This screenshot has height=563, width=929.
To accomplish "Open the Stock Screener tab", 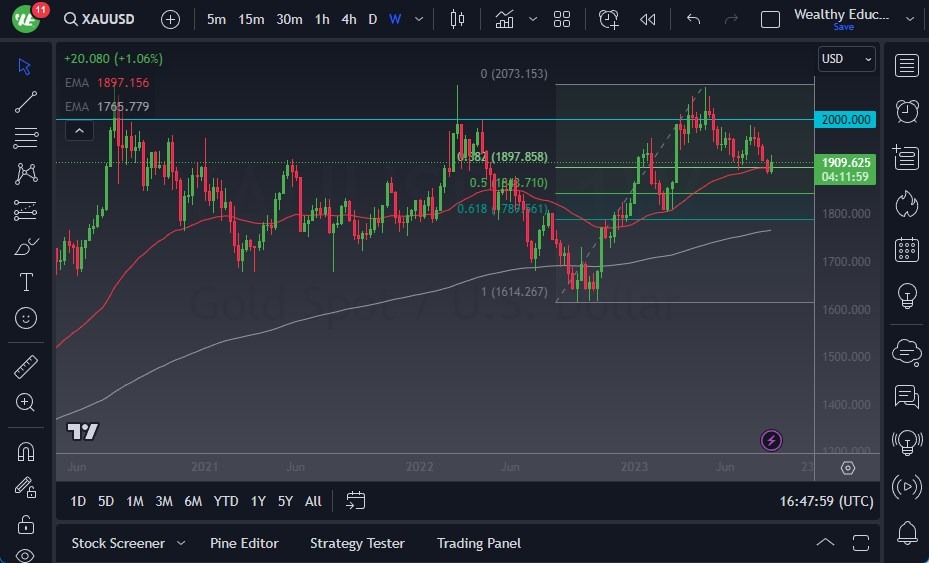I will (x=118, y=543).
